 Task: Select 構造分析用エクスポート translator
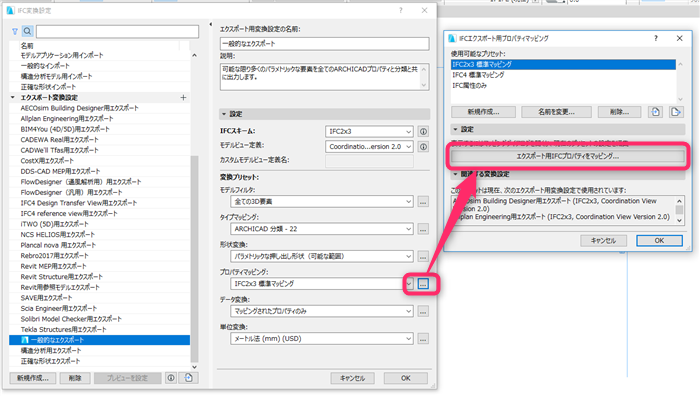[x=100, y=350]
